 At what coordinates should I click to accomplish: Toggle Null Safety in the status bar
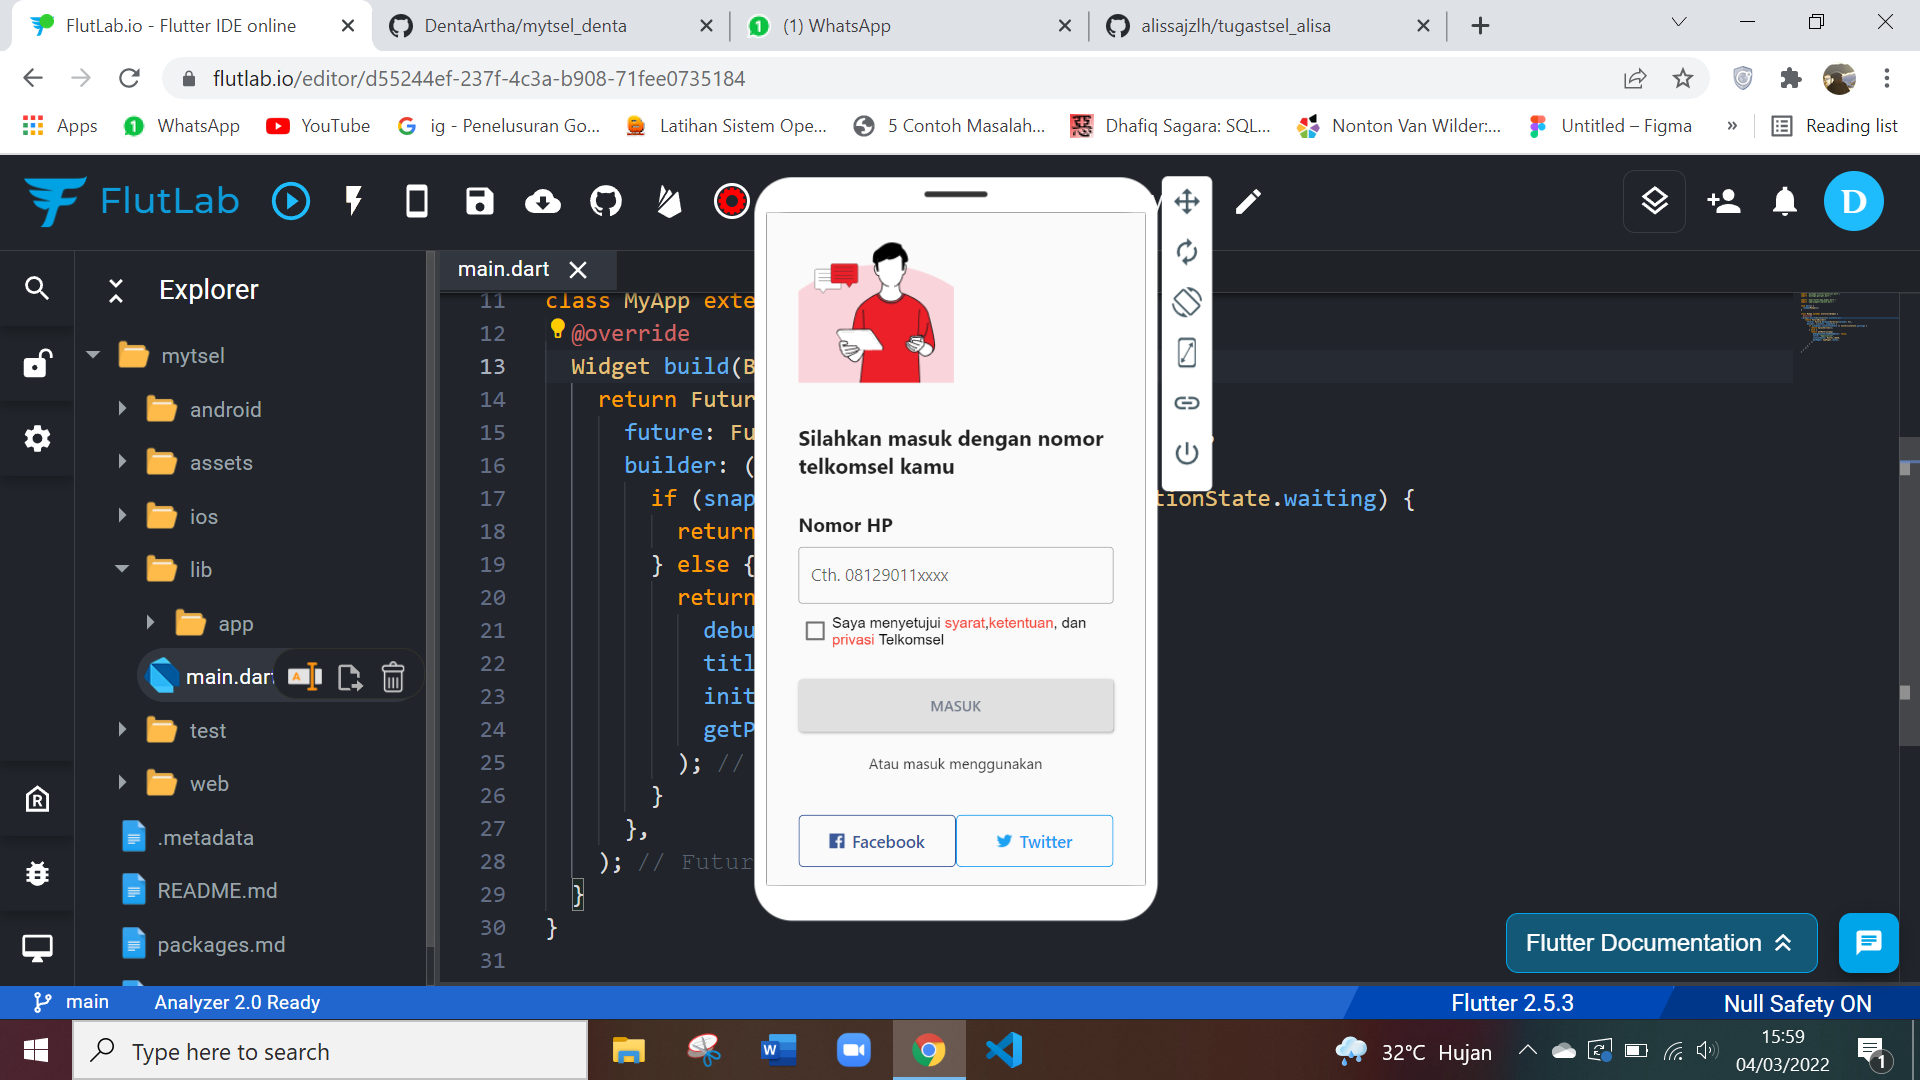(1797, 1002)
